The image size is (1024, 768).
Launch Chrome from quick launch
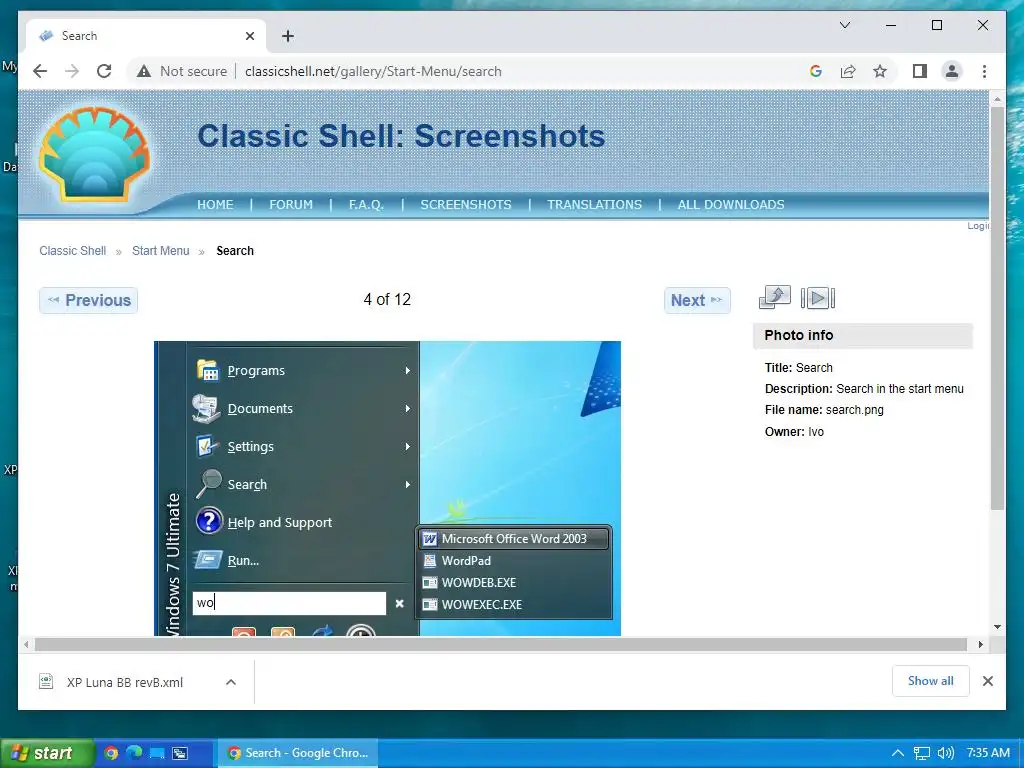[111, 753]
